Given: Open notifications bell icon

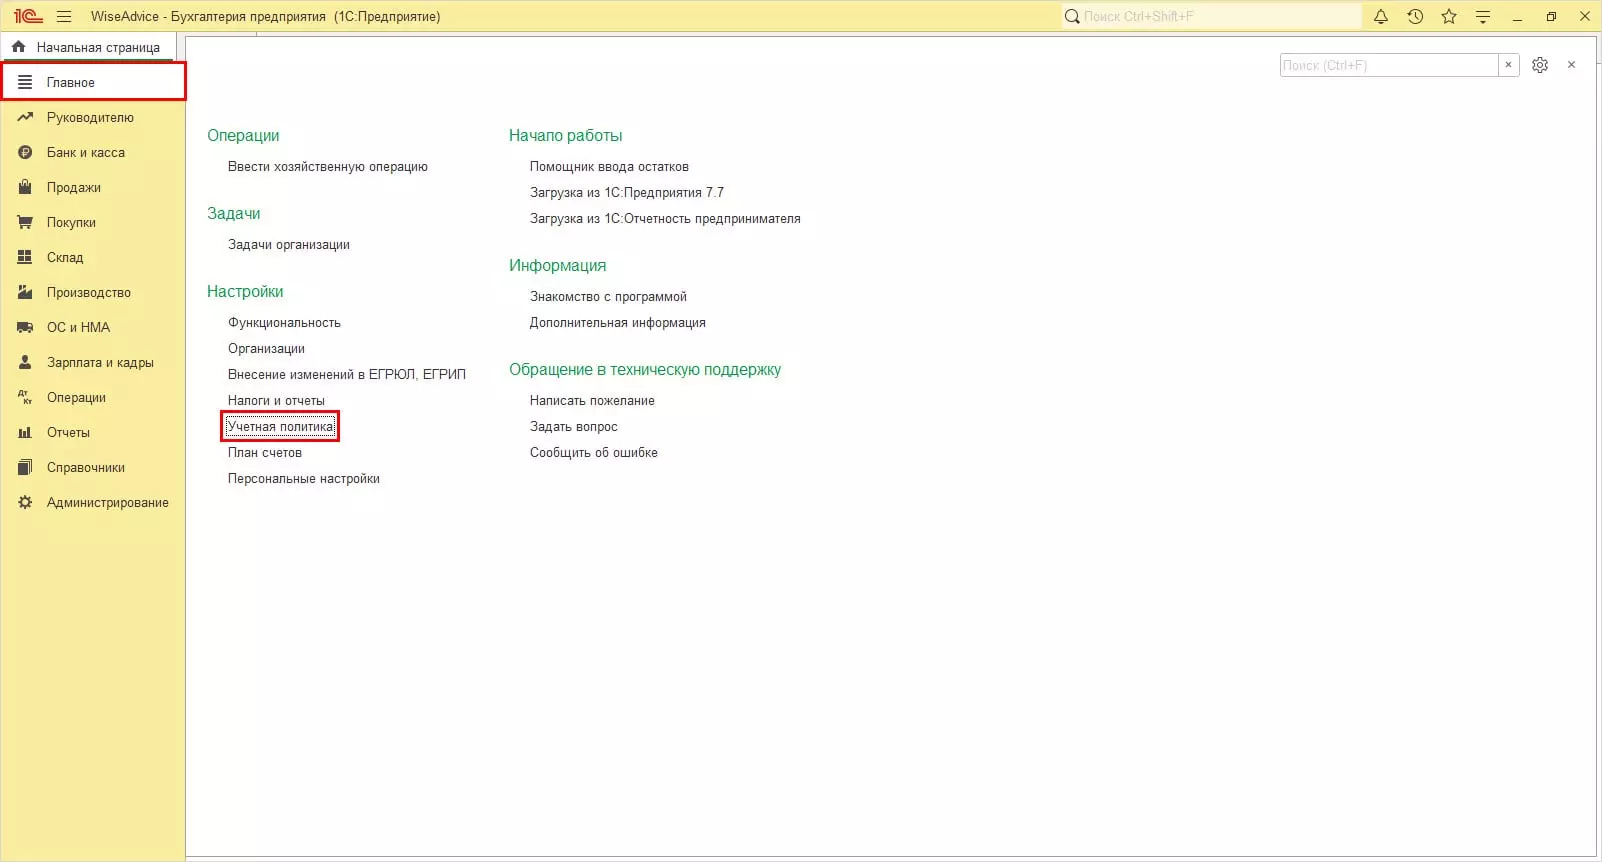Looking at the screenshot, I should tap(1381, 16).
